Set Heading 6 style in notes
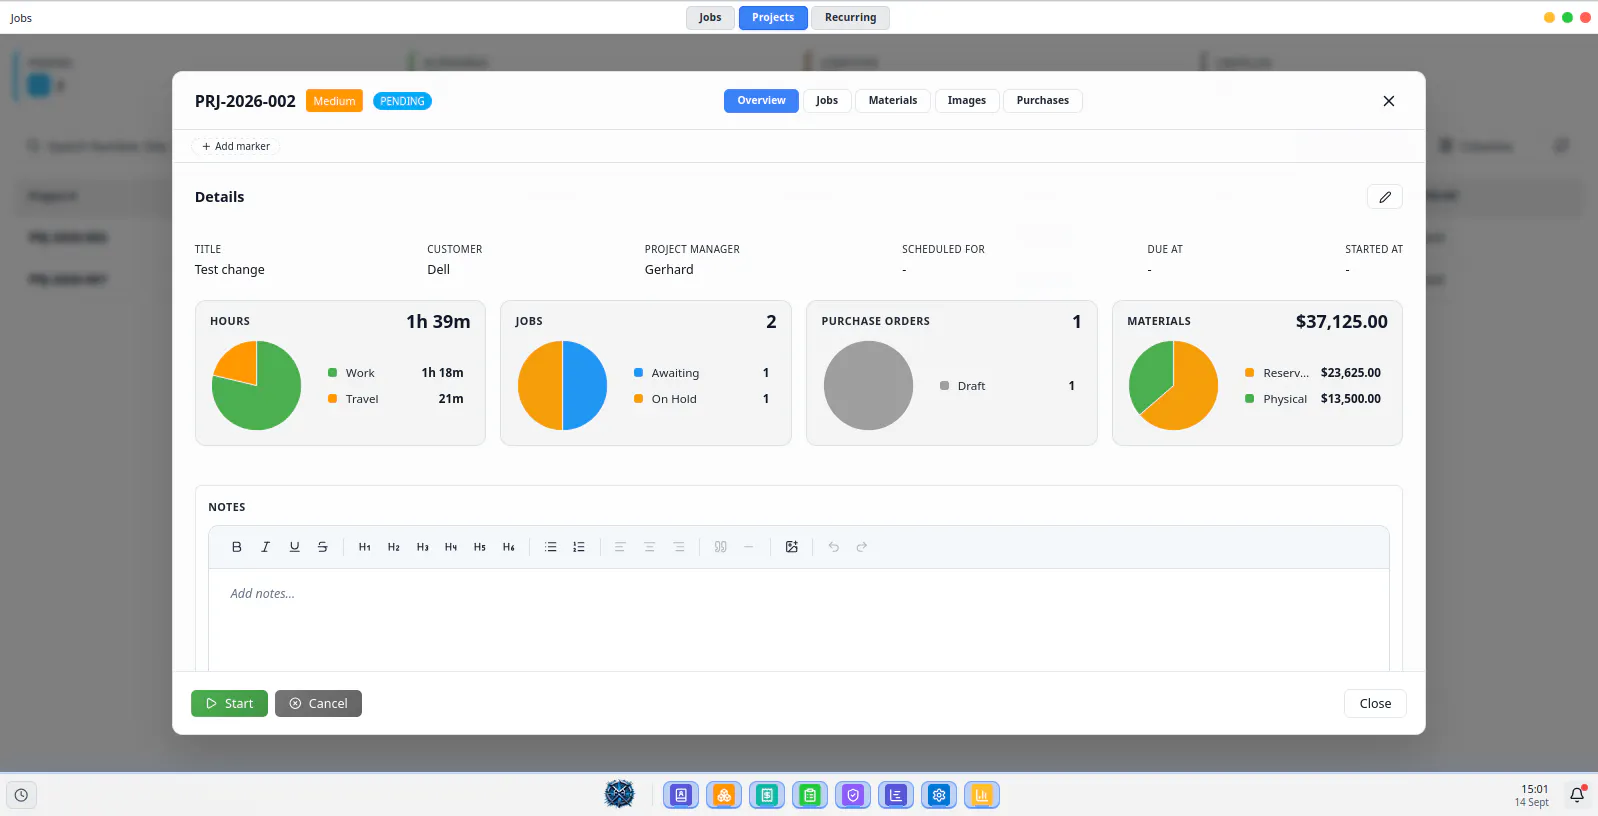 click(509, 547)
